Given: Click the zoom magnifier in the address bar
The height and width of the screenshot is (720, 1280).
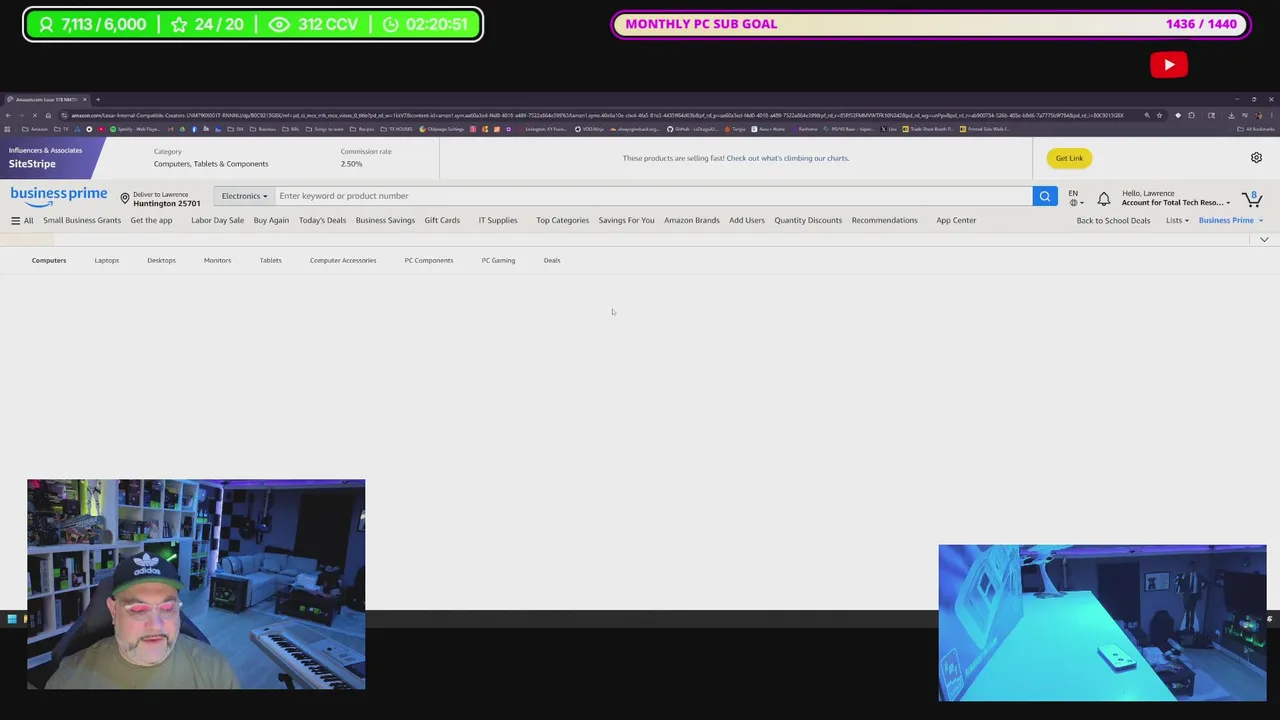Looking at the screenshot, I should click(1147, 115).
